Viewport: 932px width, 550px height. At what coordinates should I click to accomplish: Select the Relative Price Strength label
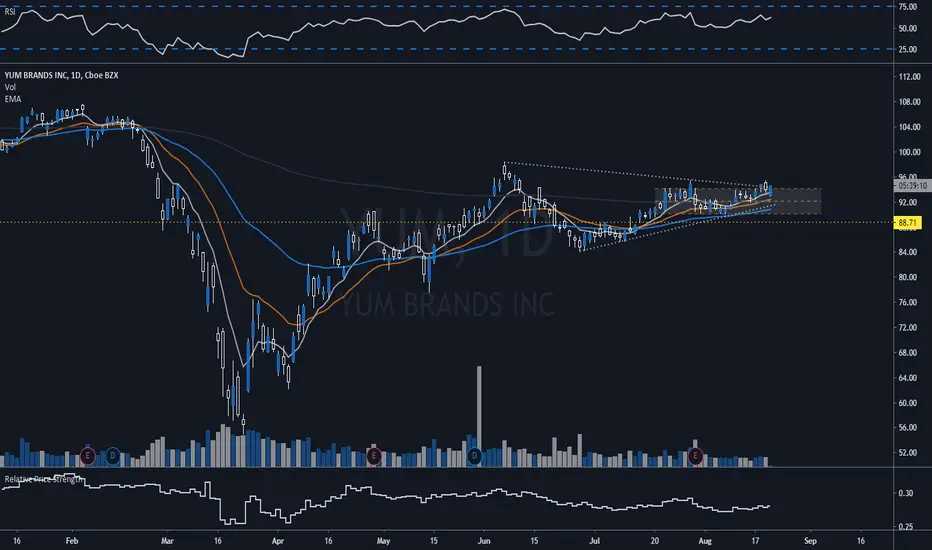[x=43, y=479]
